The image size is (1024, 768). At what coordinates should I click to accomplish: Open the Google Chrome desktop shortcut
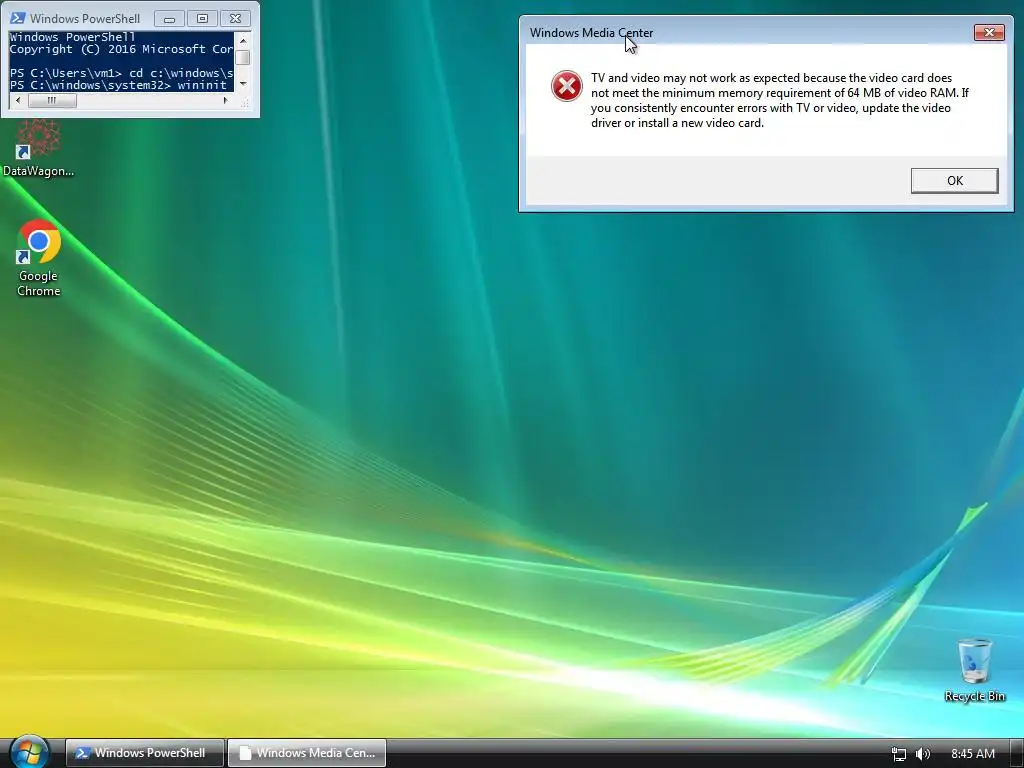coord(39,259)
